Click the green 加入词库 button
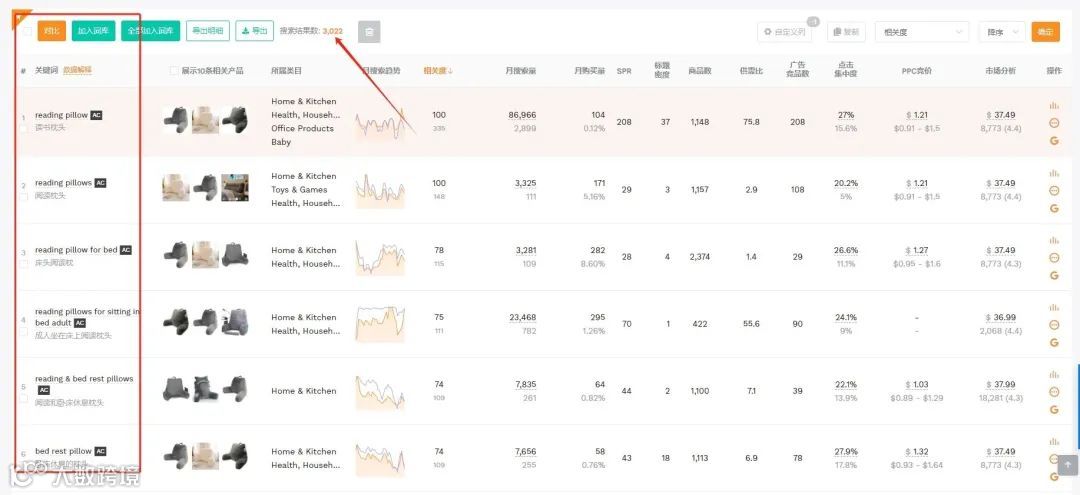 coord(93,31)
